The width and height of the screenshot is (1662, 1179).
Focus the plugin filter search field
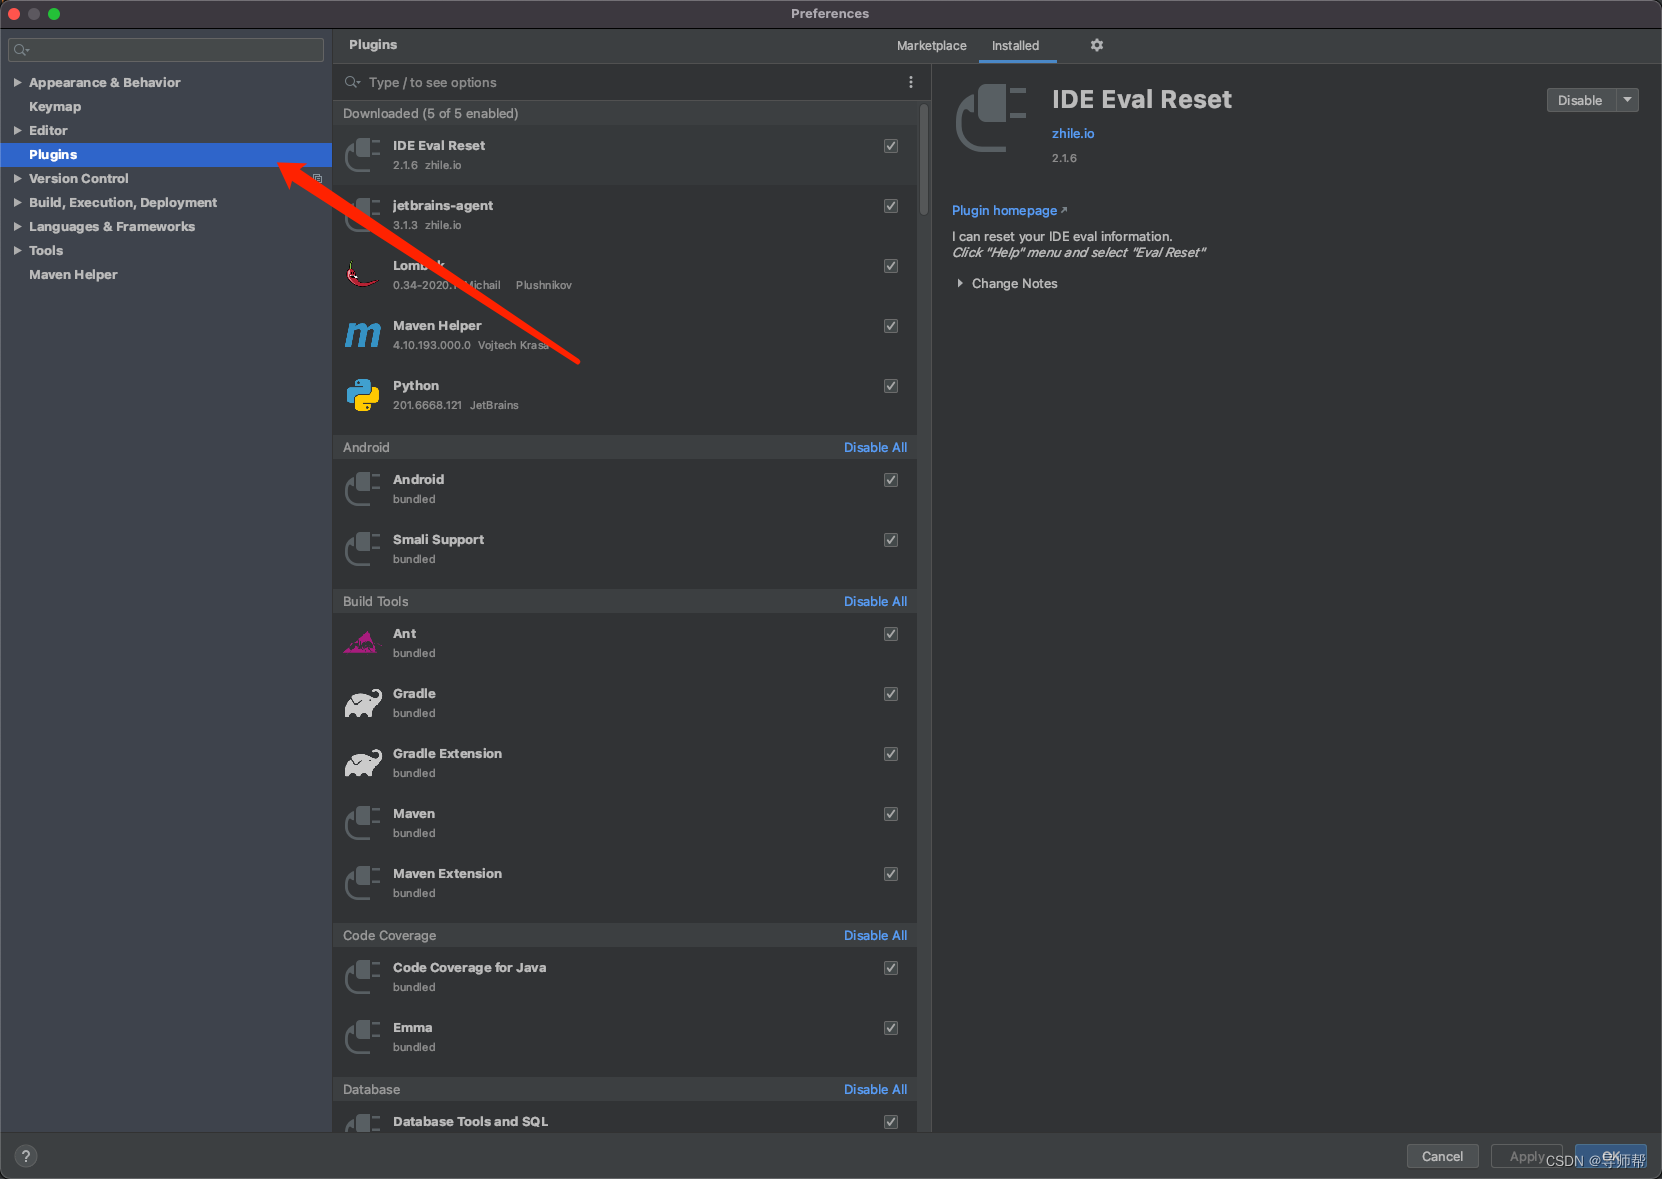coord(625,82)
